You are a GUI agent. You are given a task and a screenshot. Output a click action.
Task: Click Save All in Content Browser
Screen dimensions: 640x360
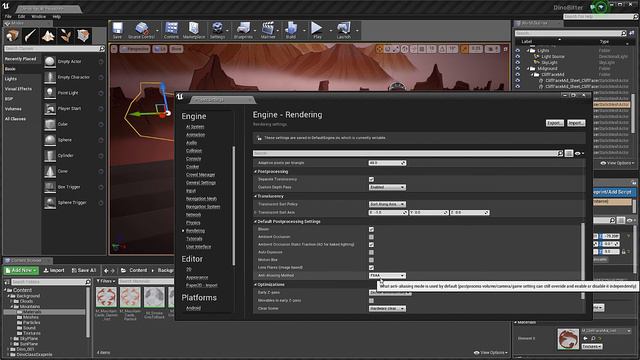[84, 270]
